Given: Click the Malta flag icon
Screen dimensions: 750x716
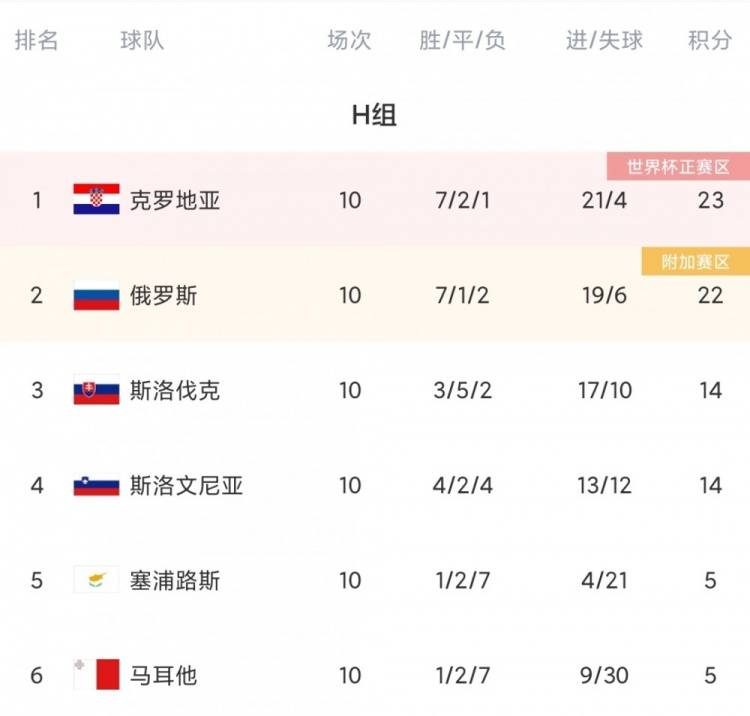Looking at the screenshot, I should point(96,676).
